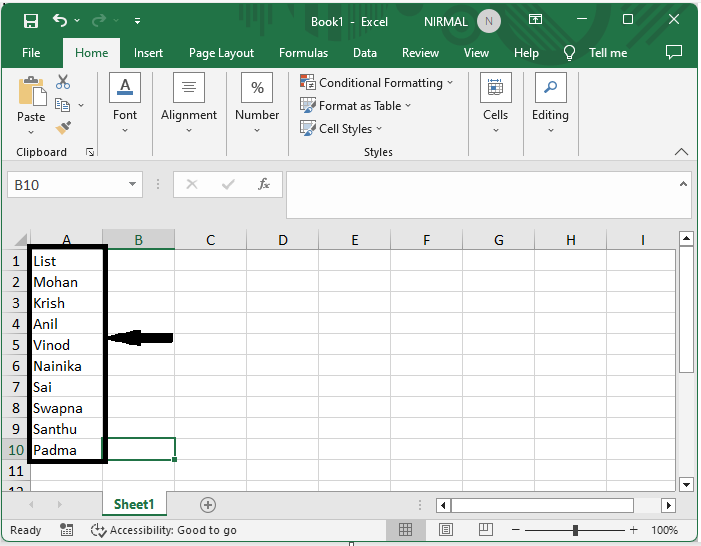Click Accessibility: Good to go status

click(x=164, y=530)
